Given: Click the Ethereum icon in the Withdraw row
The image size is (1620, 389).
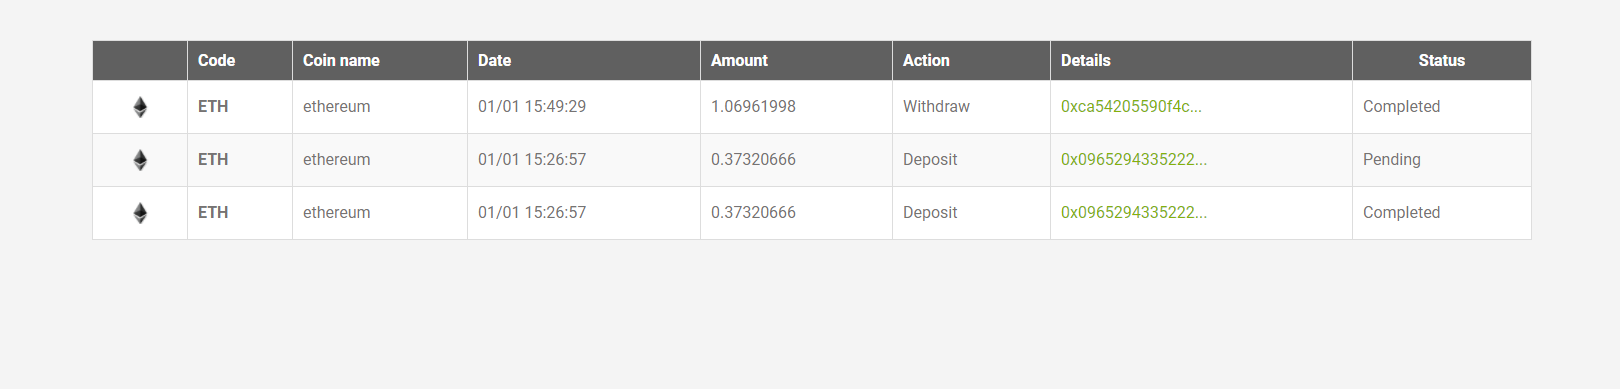Looking at the screenshot, I should [x=140, y=107].
